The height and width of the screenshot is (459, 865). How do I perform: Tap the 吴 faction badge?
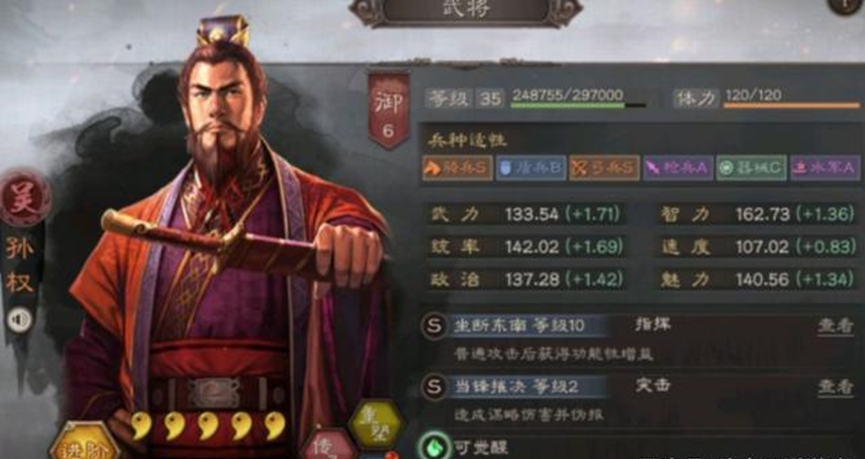[26, 198]
